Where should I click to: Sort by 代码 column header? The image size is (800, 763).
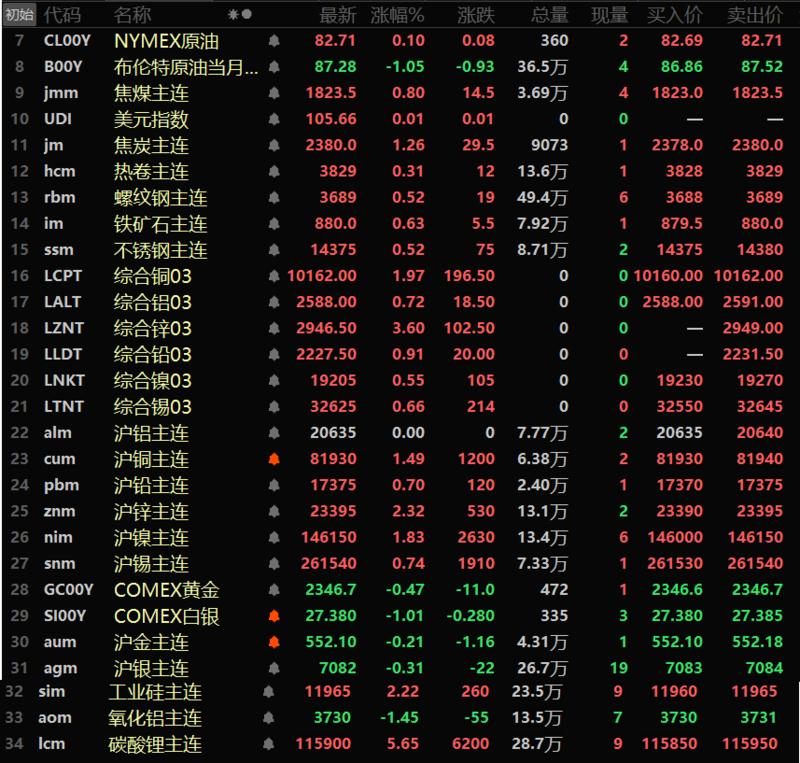pyautogui.click(x=62, y=15)
